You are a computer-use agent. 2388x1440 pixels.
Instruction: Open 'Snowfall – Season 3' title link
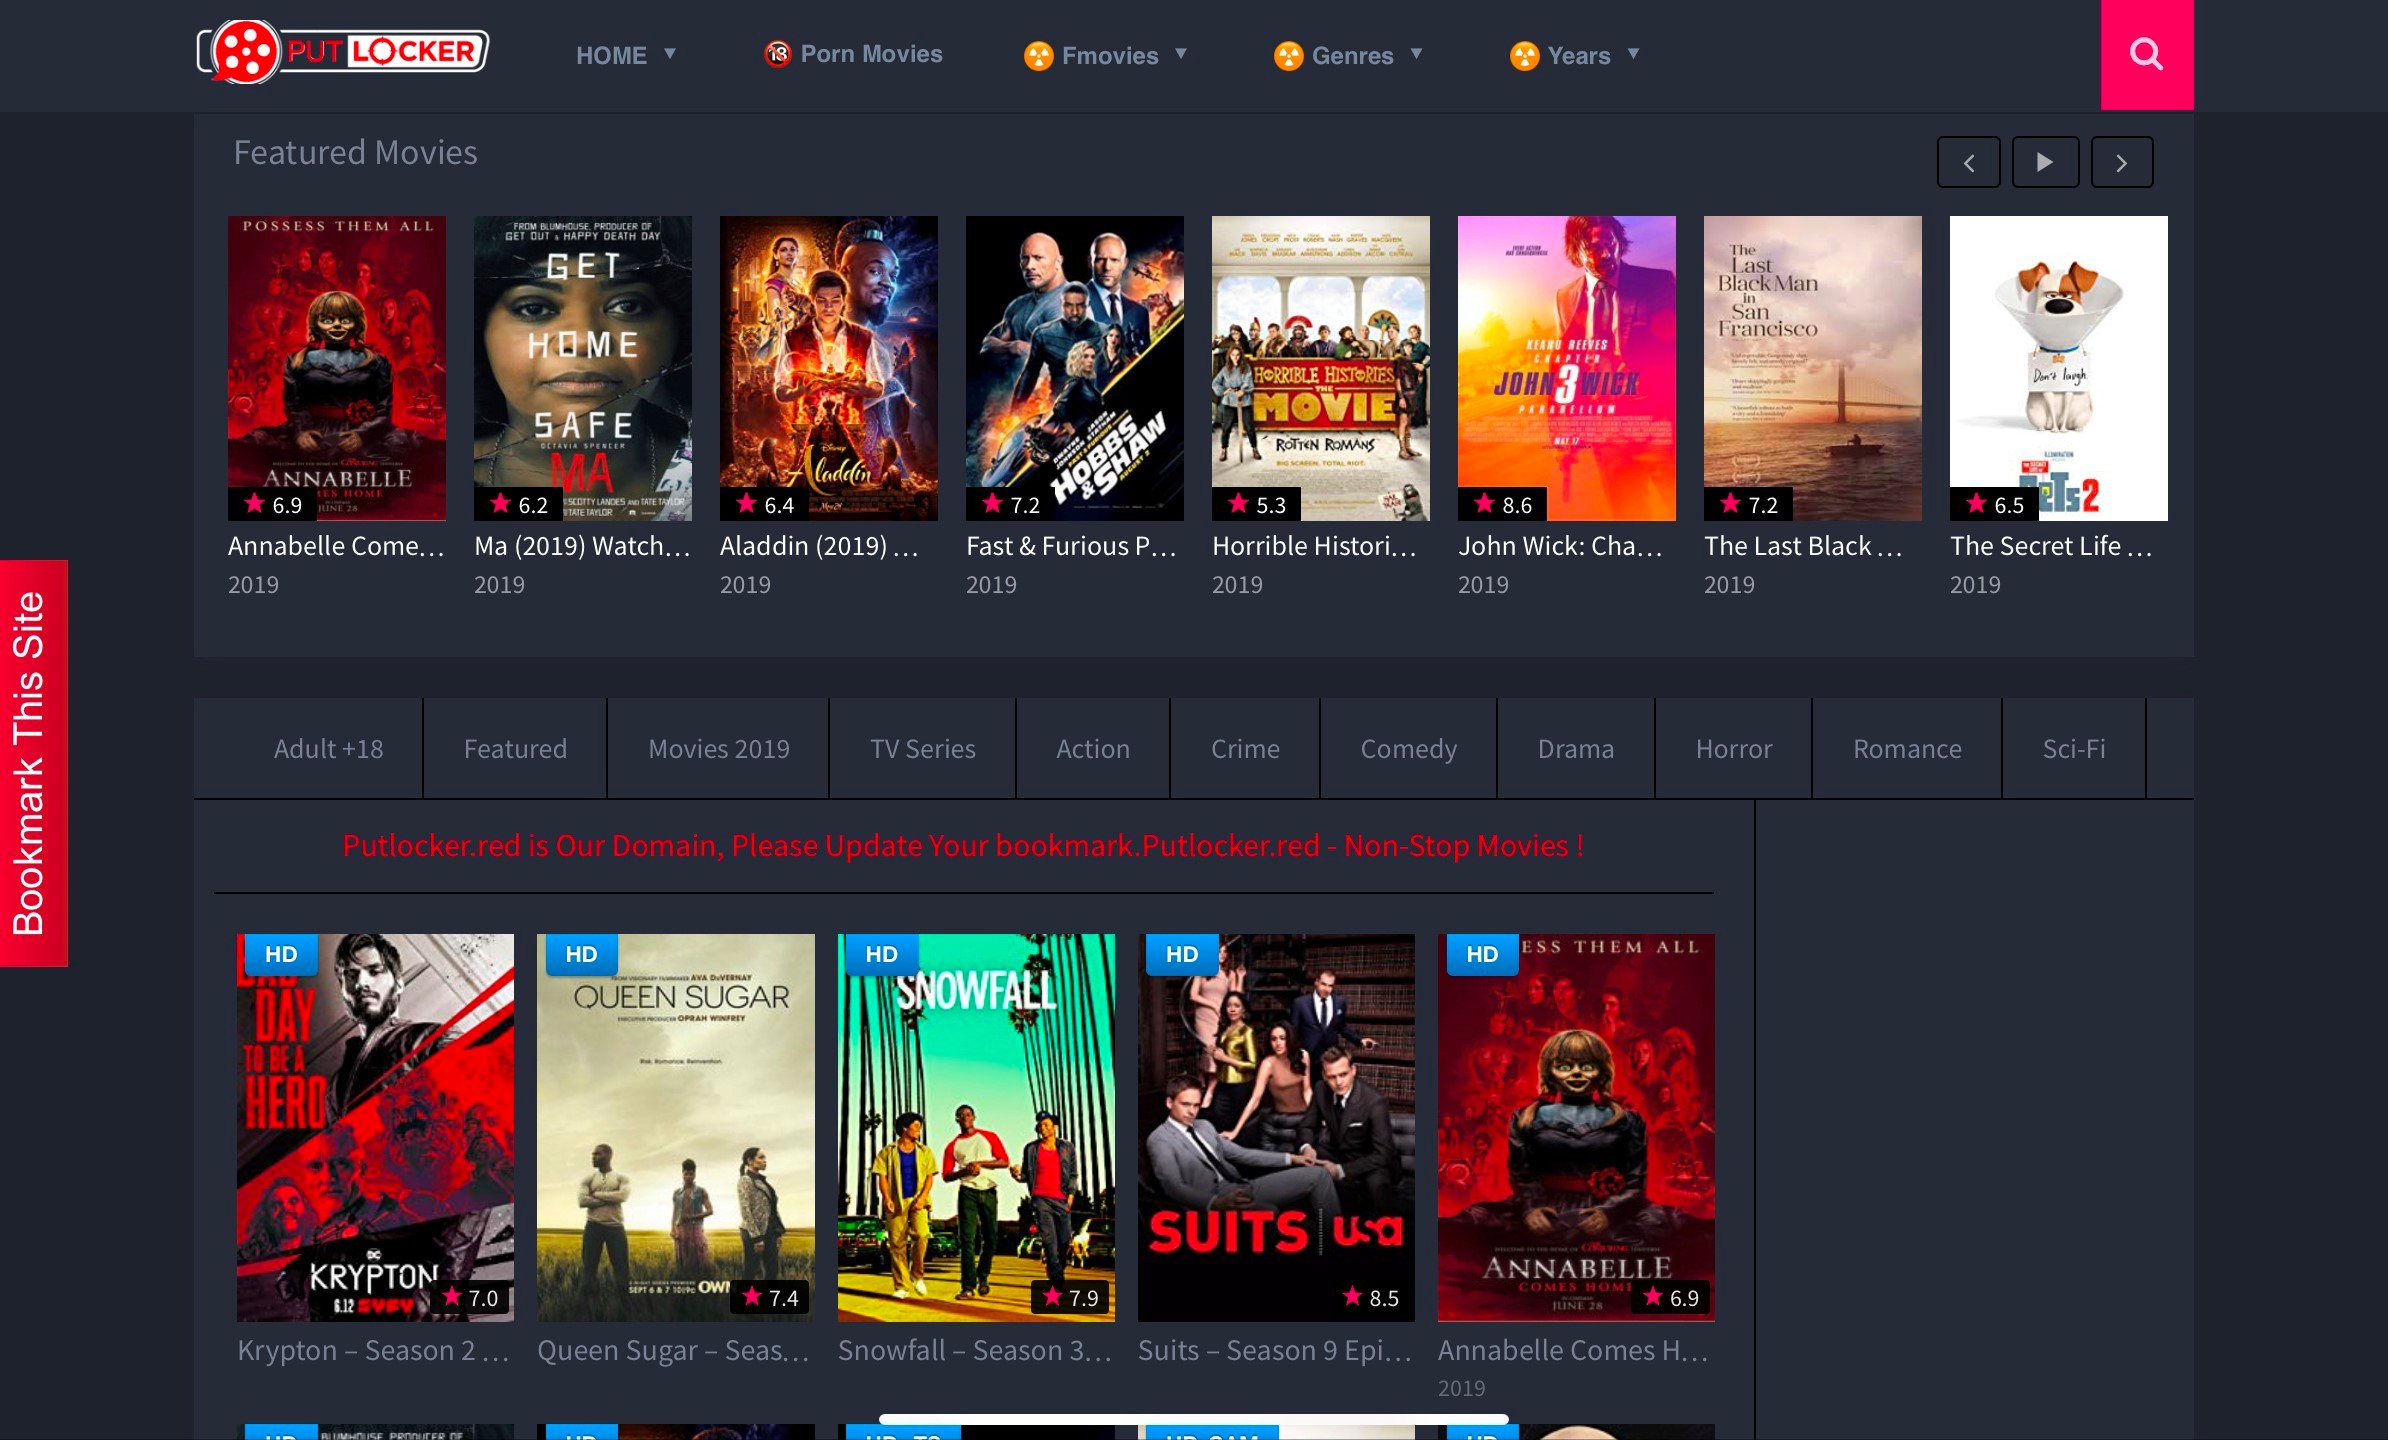click(975, 1350)
